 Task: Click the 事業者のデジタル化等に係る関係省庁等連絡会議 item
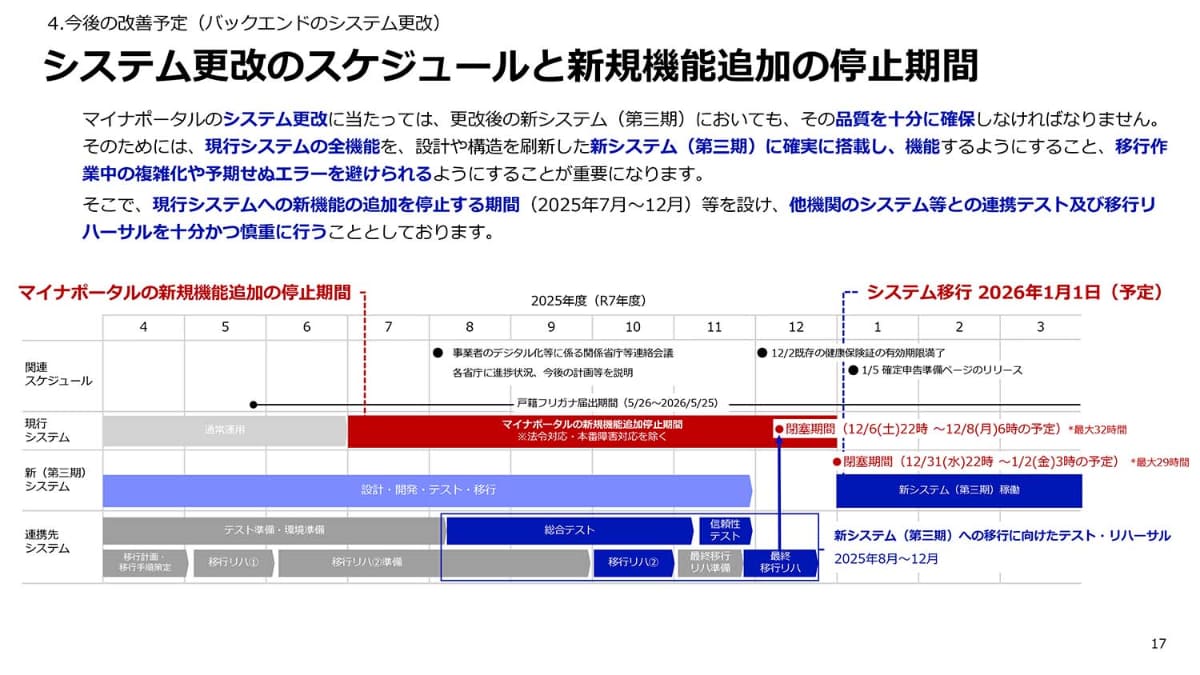563,353
